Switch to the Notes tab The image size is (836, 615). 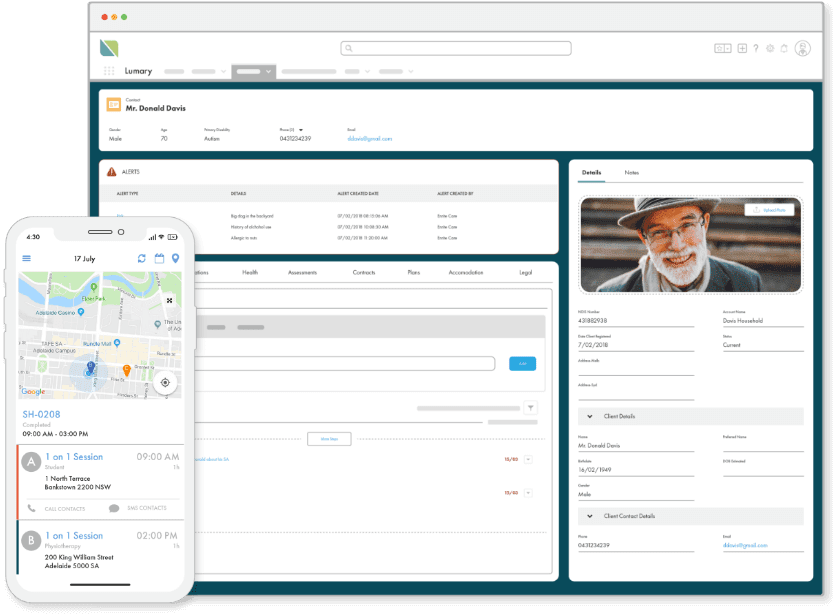631,173
